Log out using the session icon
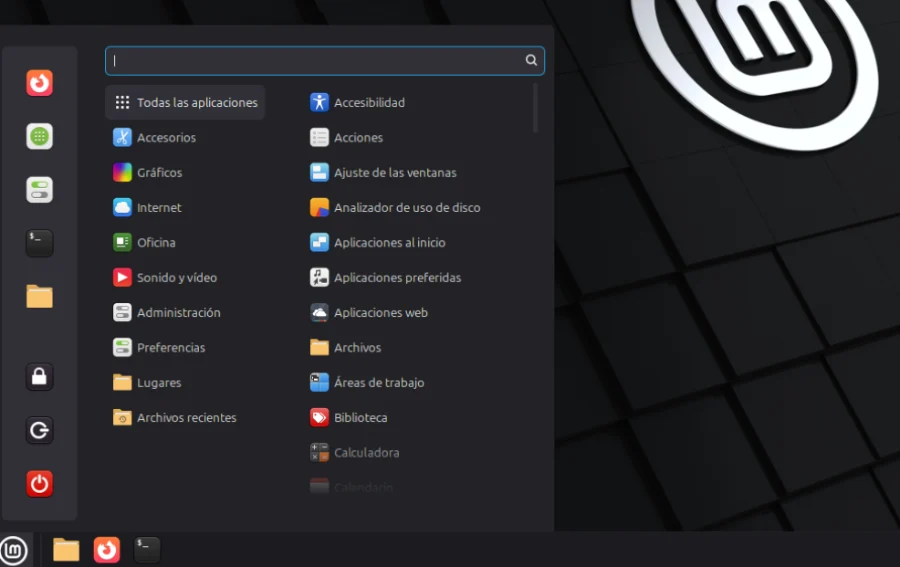The width and height of the screenshot is (900, 567). 39,431
